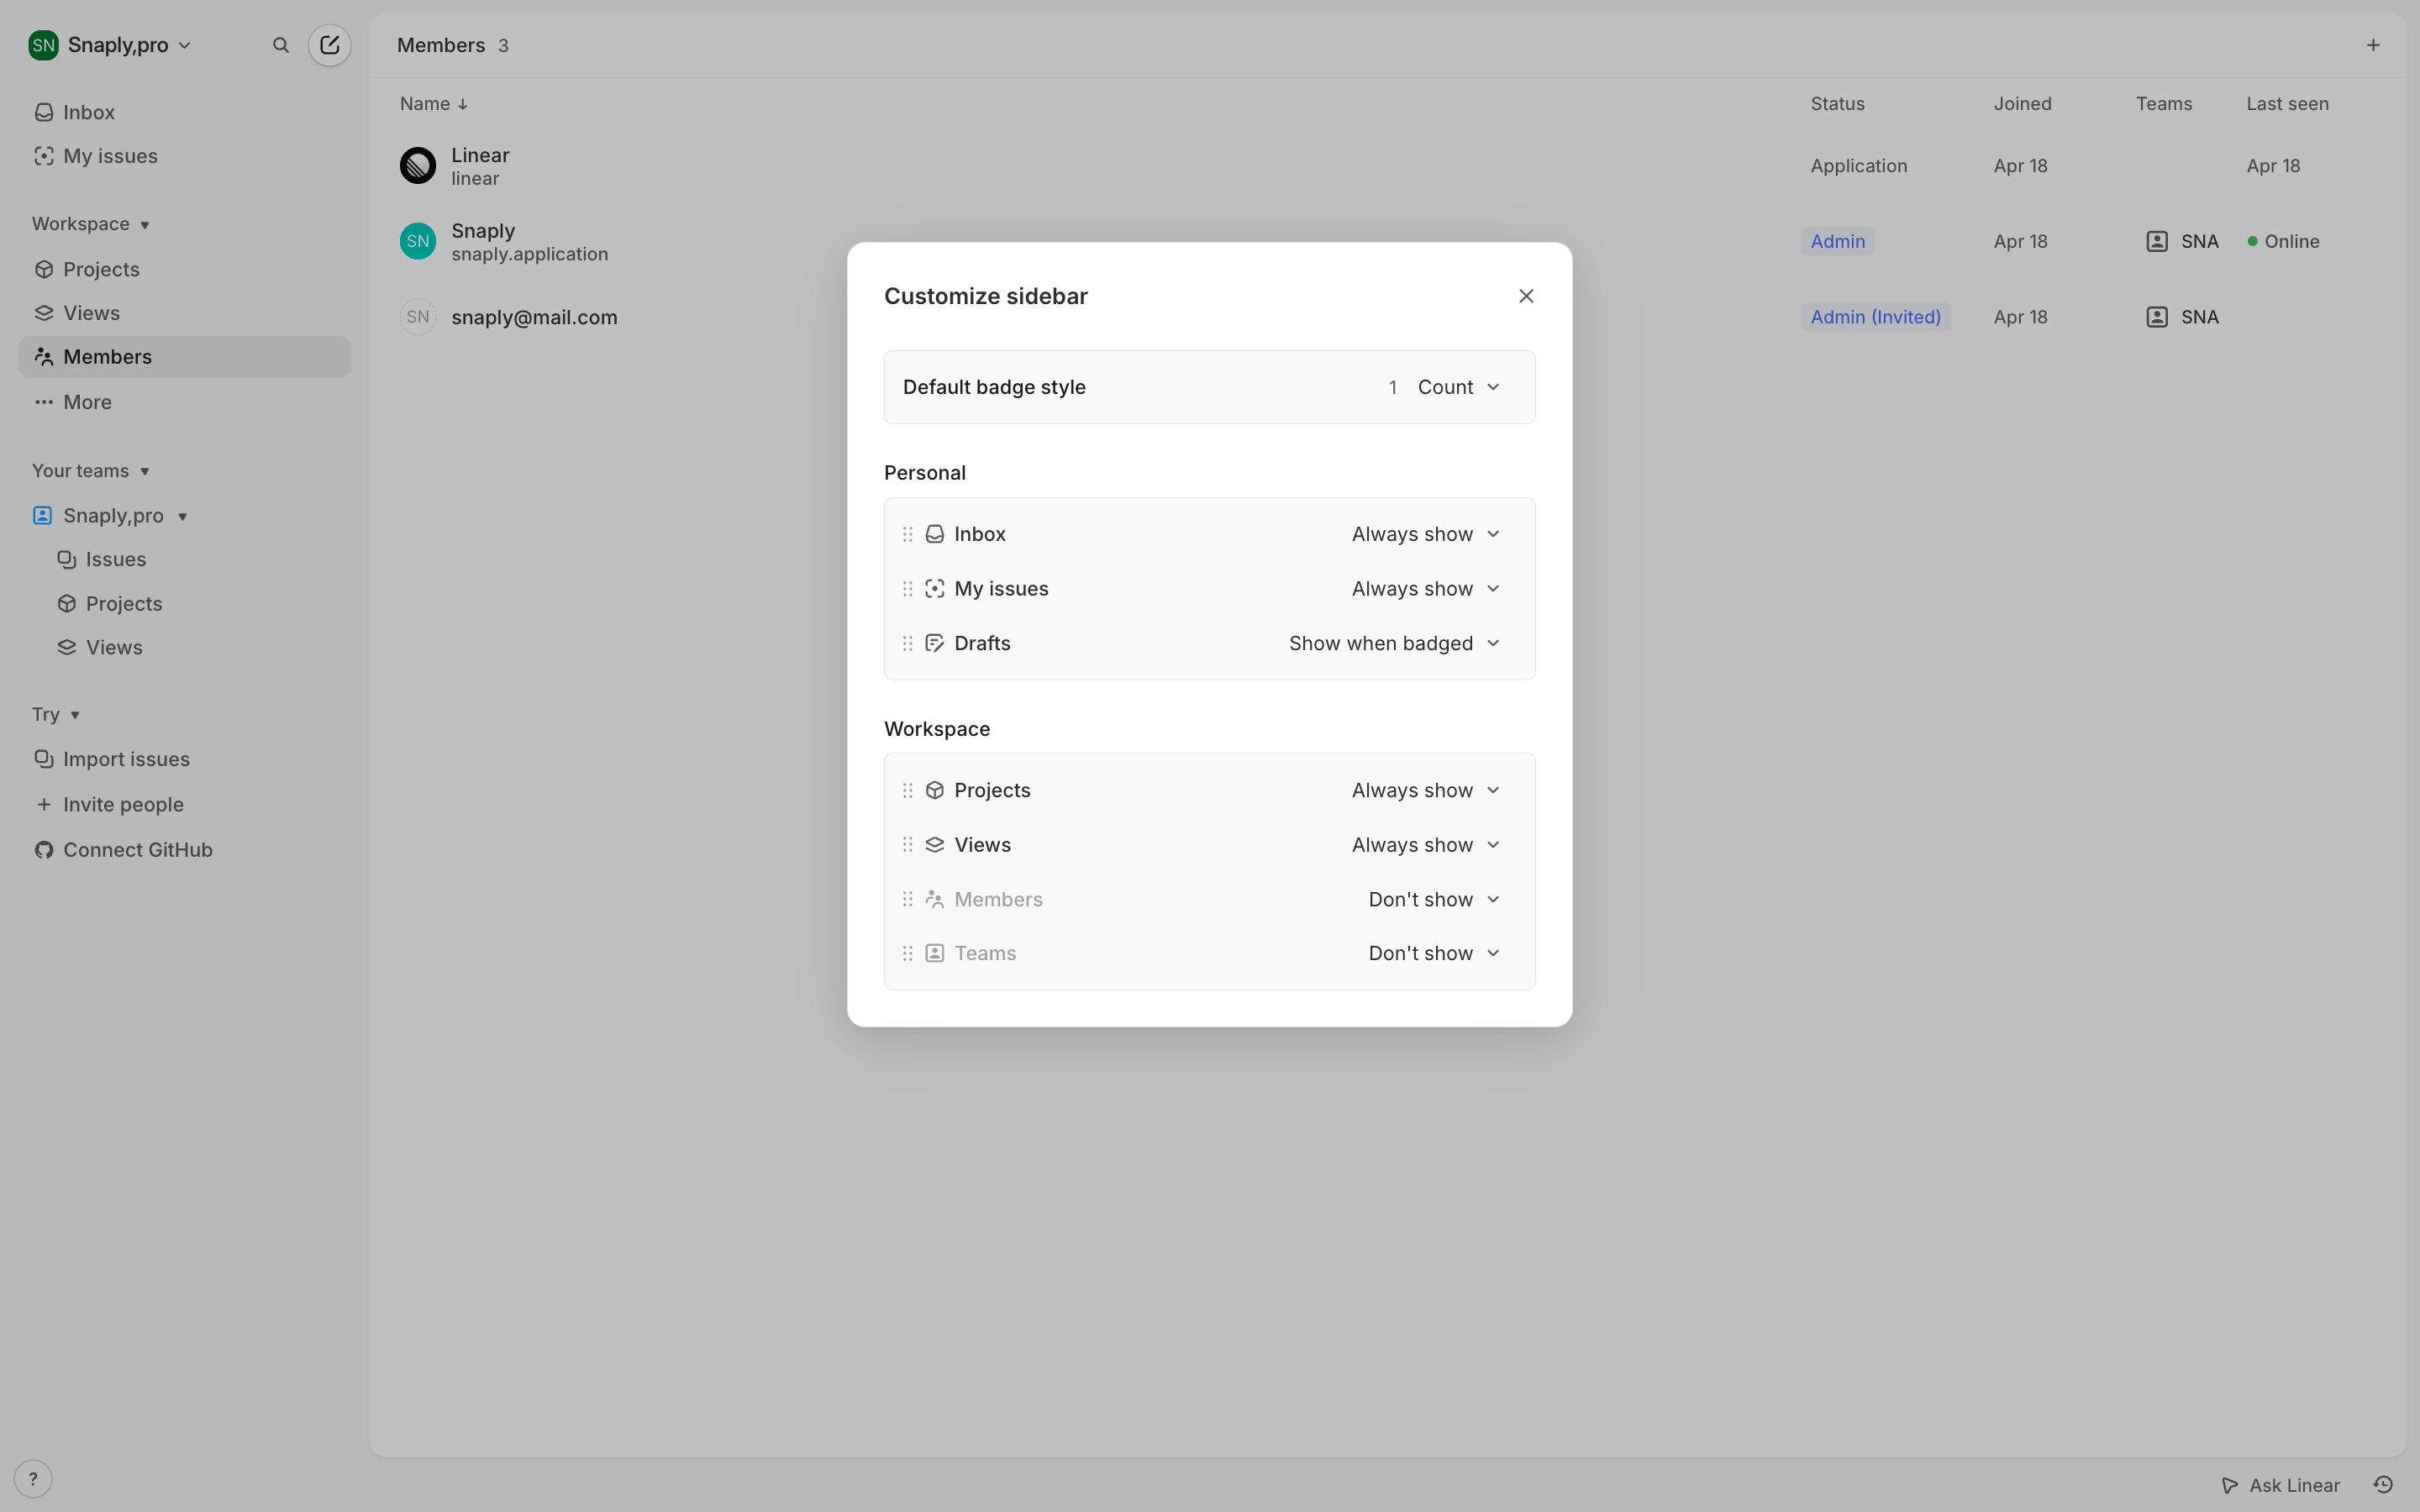Screen dimensions: 2420x1512
Task: Open Projects under Workspace in sidebar
Action: tap(185, 269)
